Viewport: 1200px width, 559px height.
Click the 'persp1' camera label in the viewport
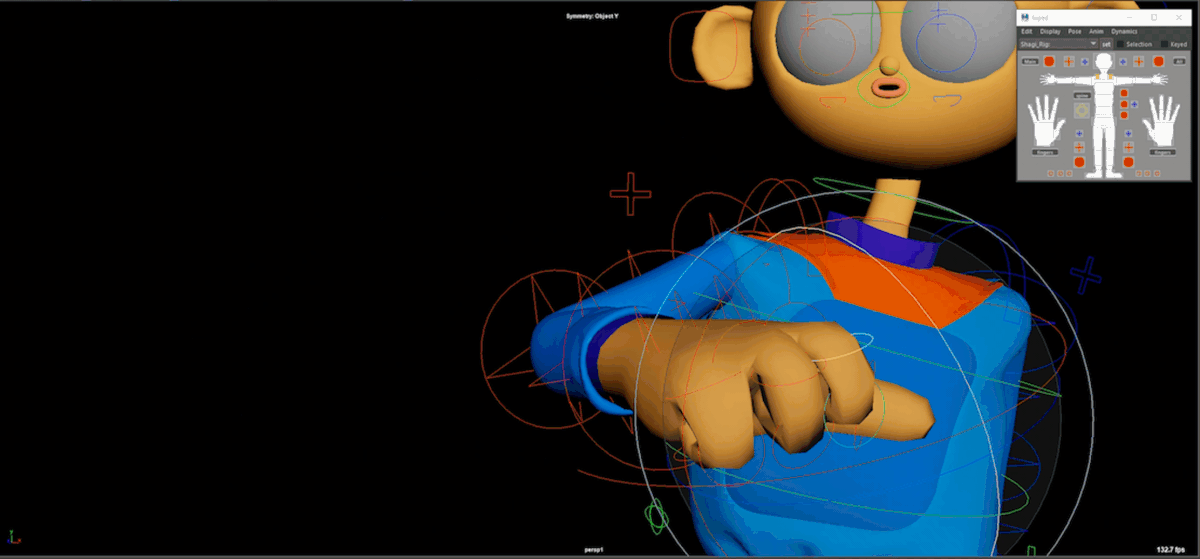tap(596, 549)
